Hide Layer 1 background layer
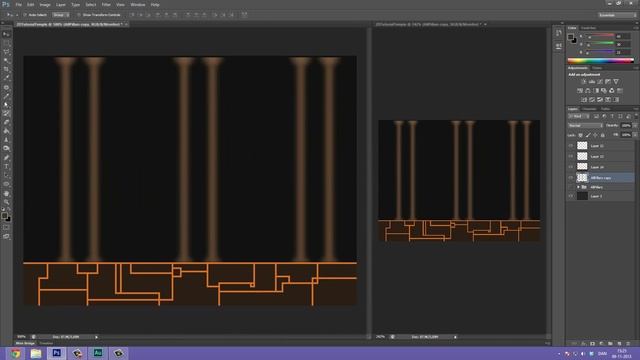The width and height of the screenshot is (640, 360). tap(571, 196)
